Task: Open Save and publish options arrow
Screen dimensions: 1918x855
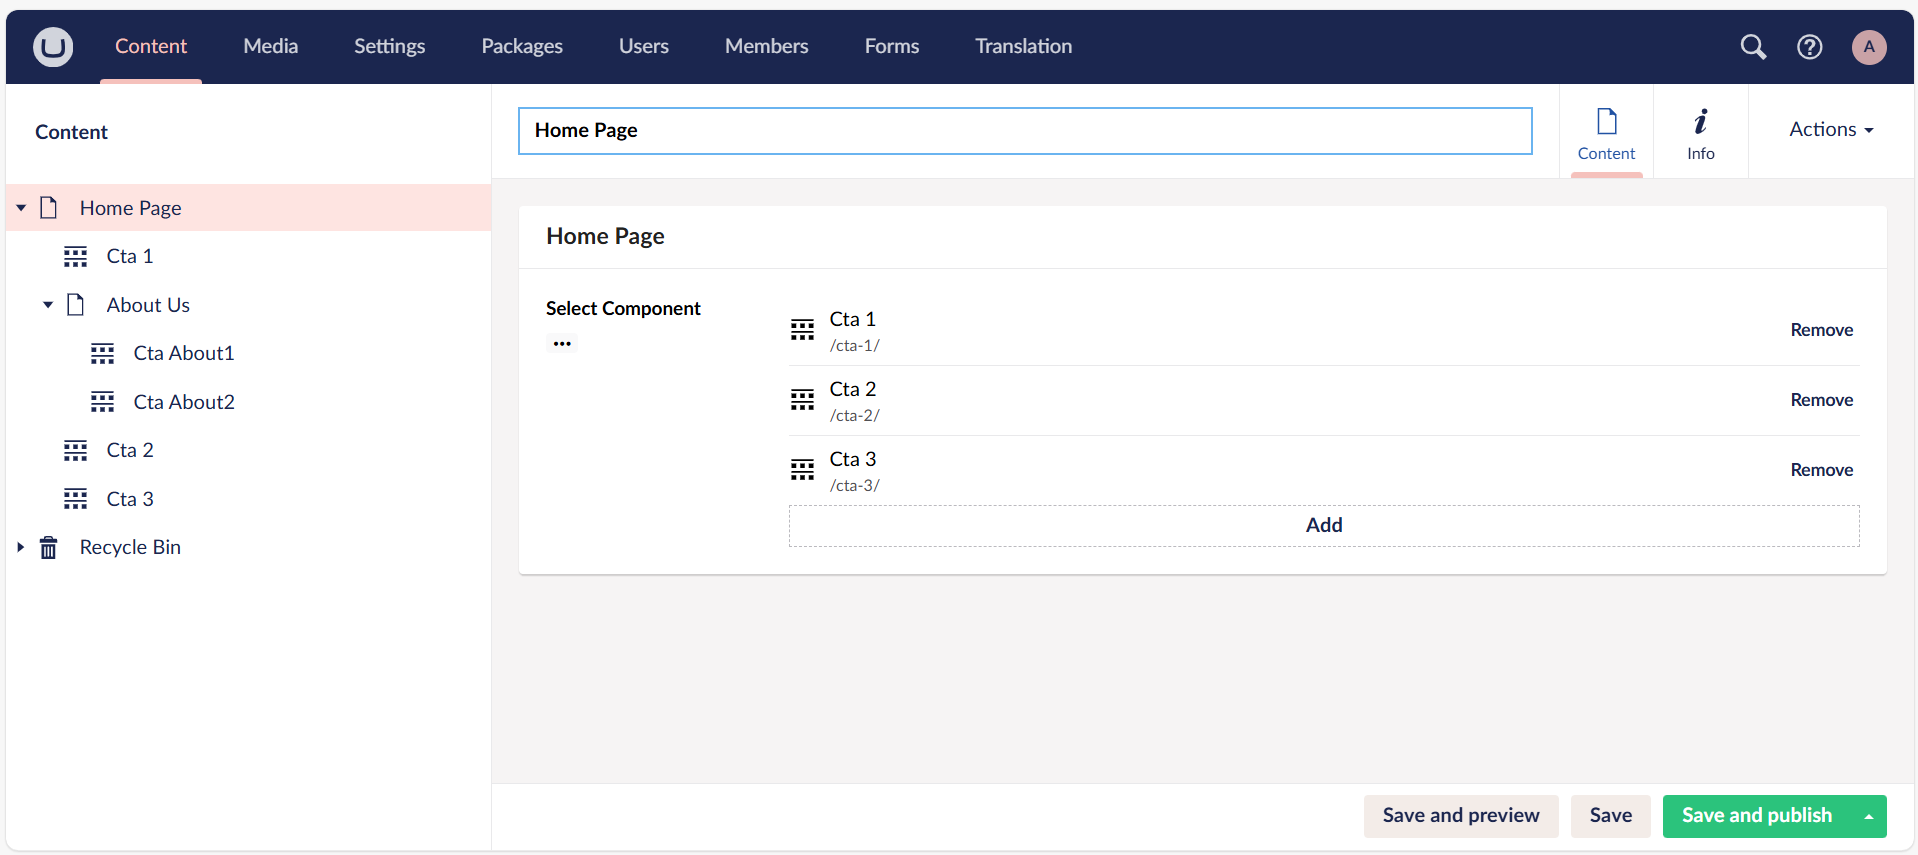Action: click(1869, 816)
